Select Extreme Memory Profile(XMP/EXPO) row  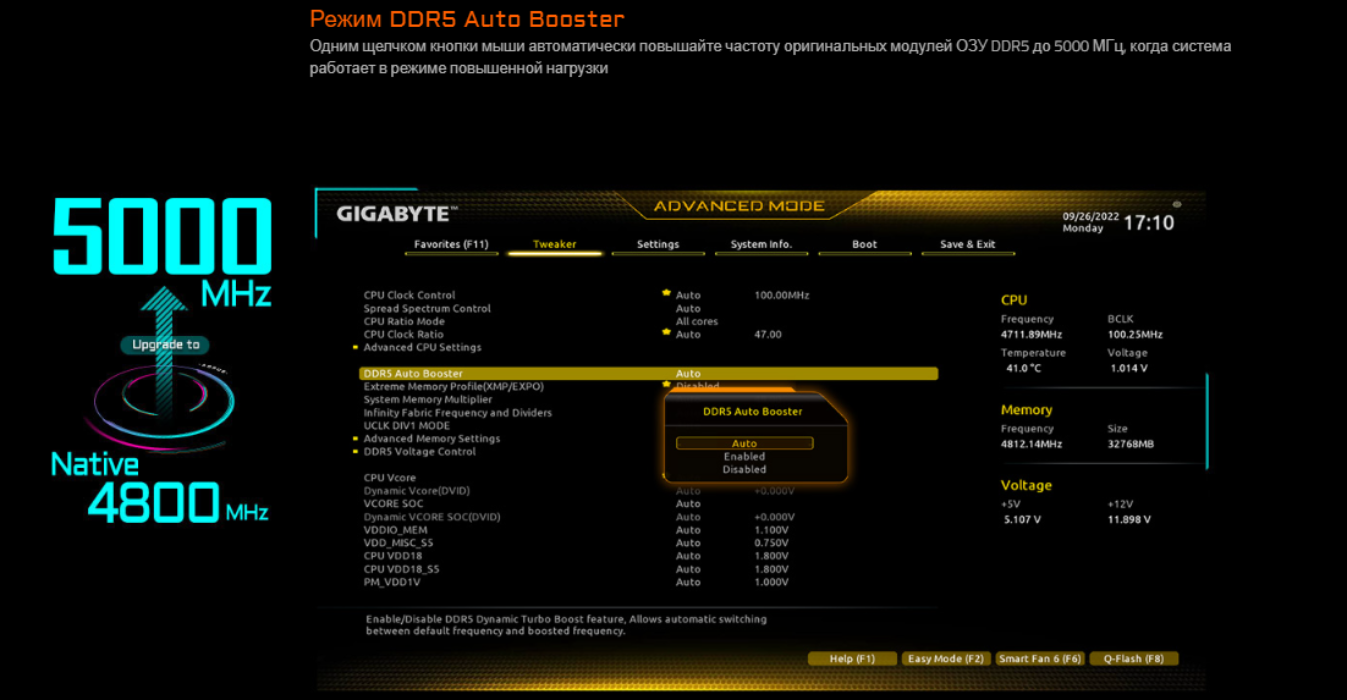454,386
